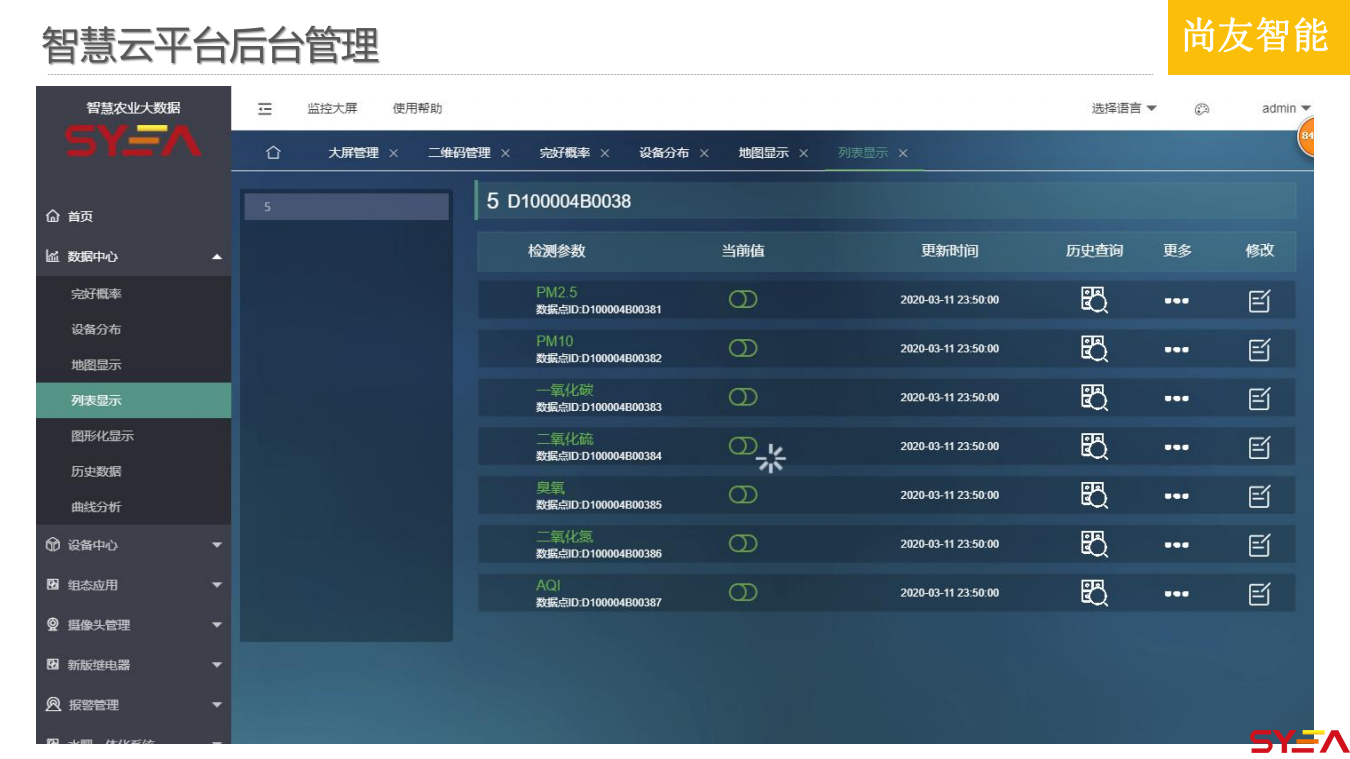This screenshot has height=759, width=1350.
Task: Open more options for 二氧化硫 row
Action: [1177, 448]
